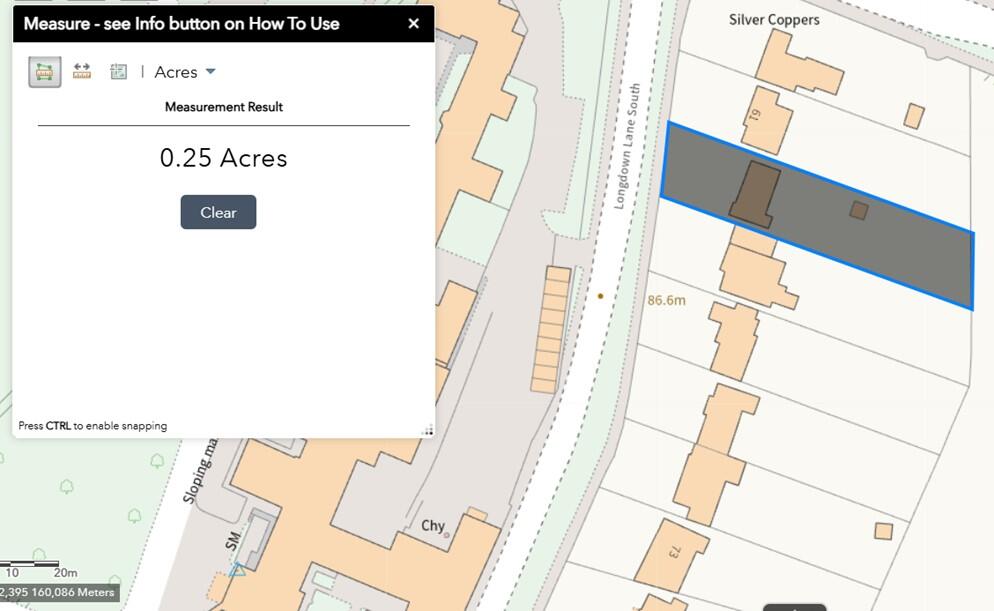Click the 86.6m spot height label
The image size is (994, 611).
[666, 300]
